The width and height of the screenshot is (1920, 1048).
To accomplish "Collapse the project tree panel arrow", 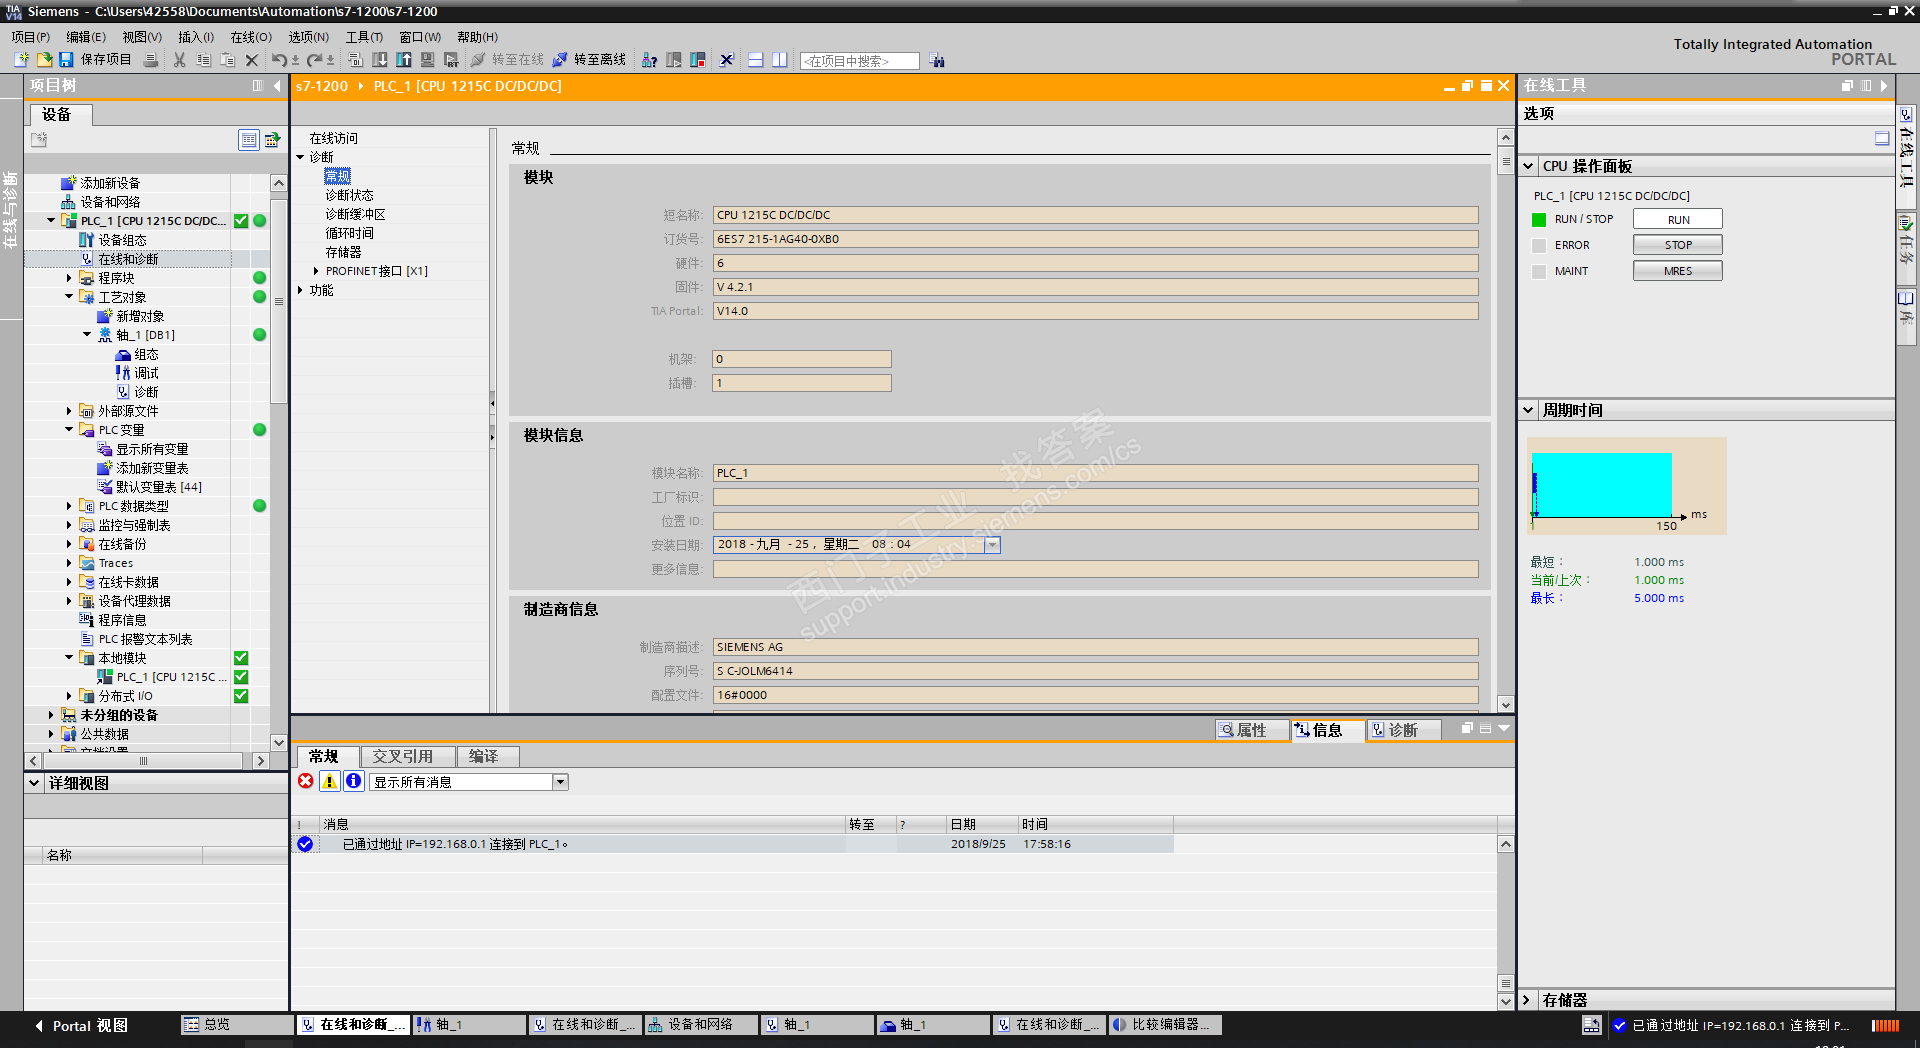I will [277, 86].
